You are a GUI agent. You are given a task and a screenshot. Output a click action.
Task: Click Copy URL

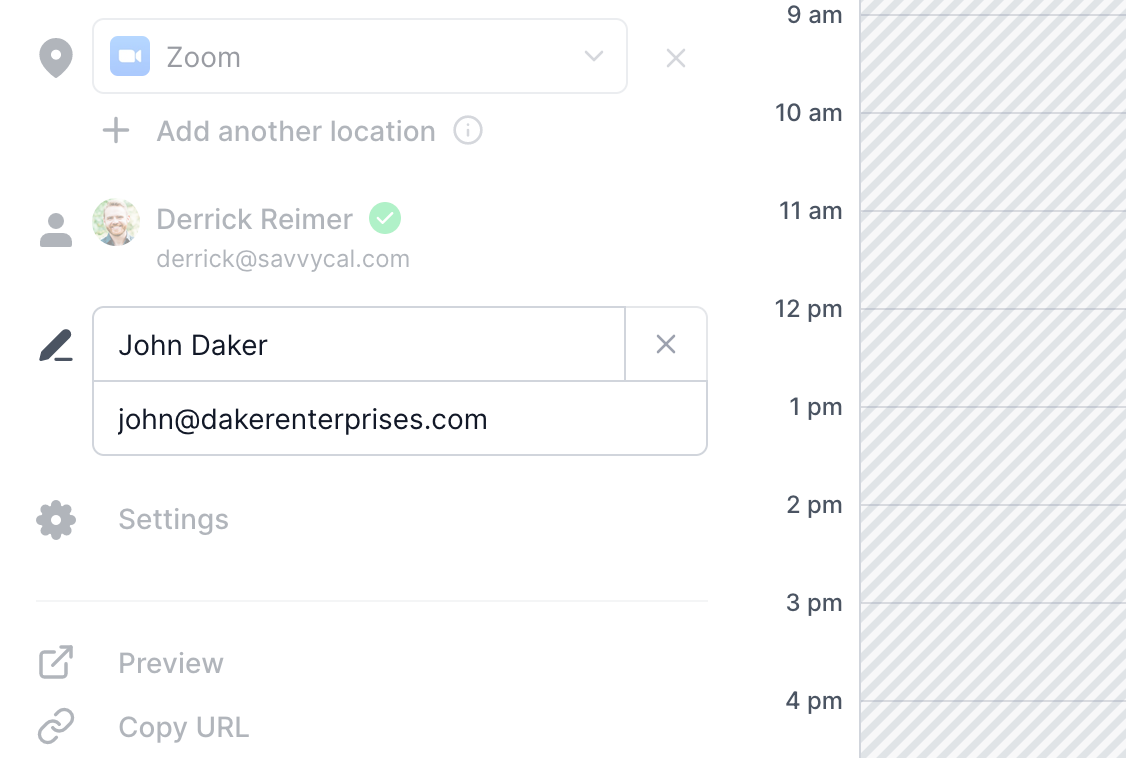184,726
